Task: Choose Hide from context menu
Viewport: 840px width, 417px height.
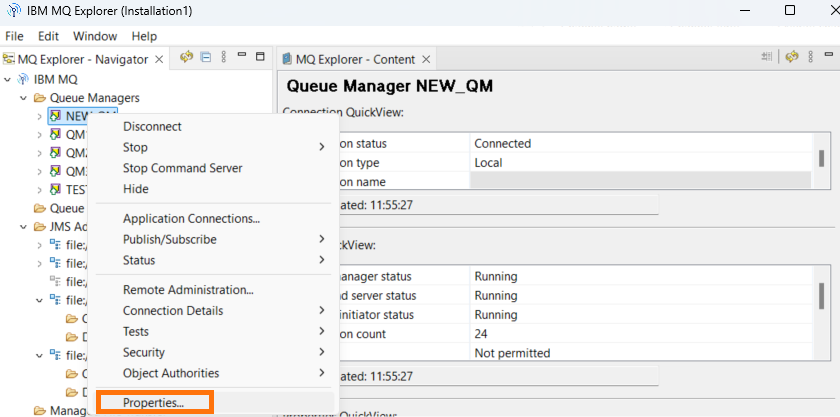Action: (215, 189)
